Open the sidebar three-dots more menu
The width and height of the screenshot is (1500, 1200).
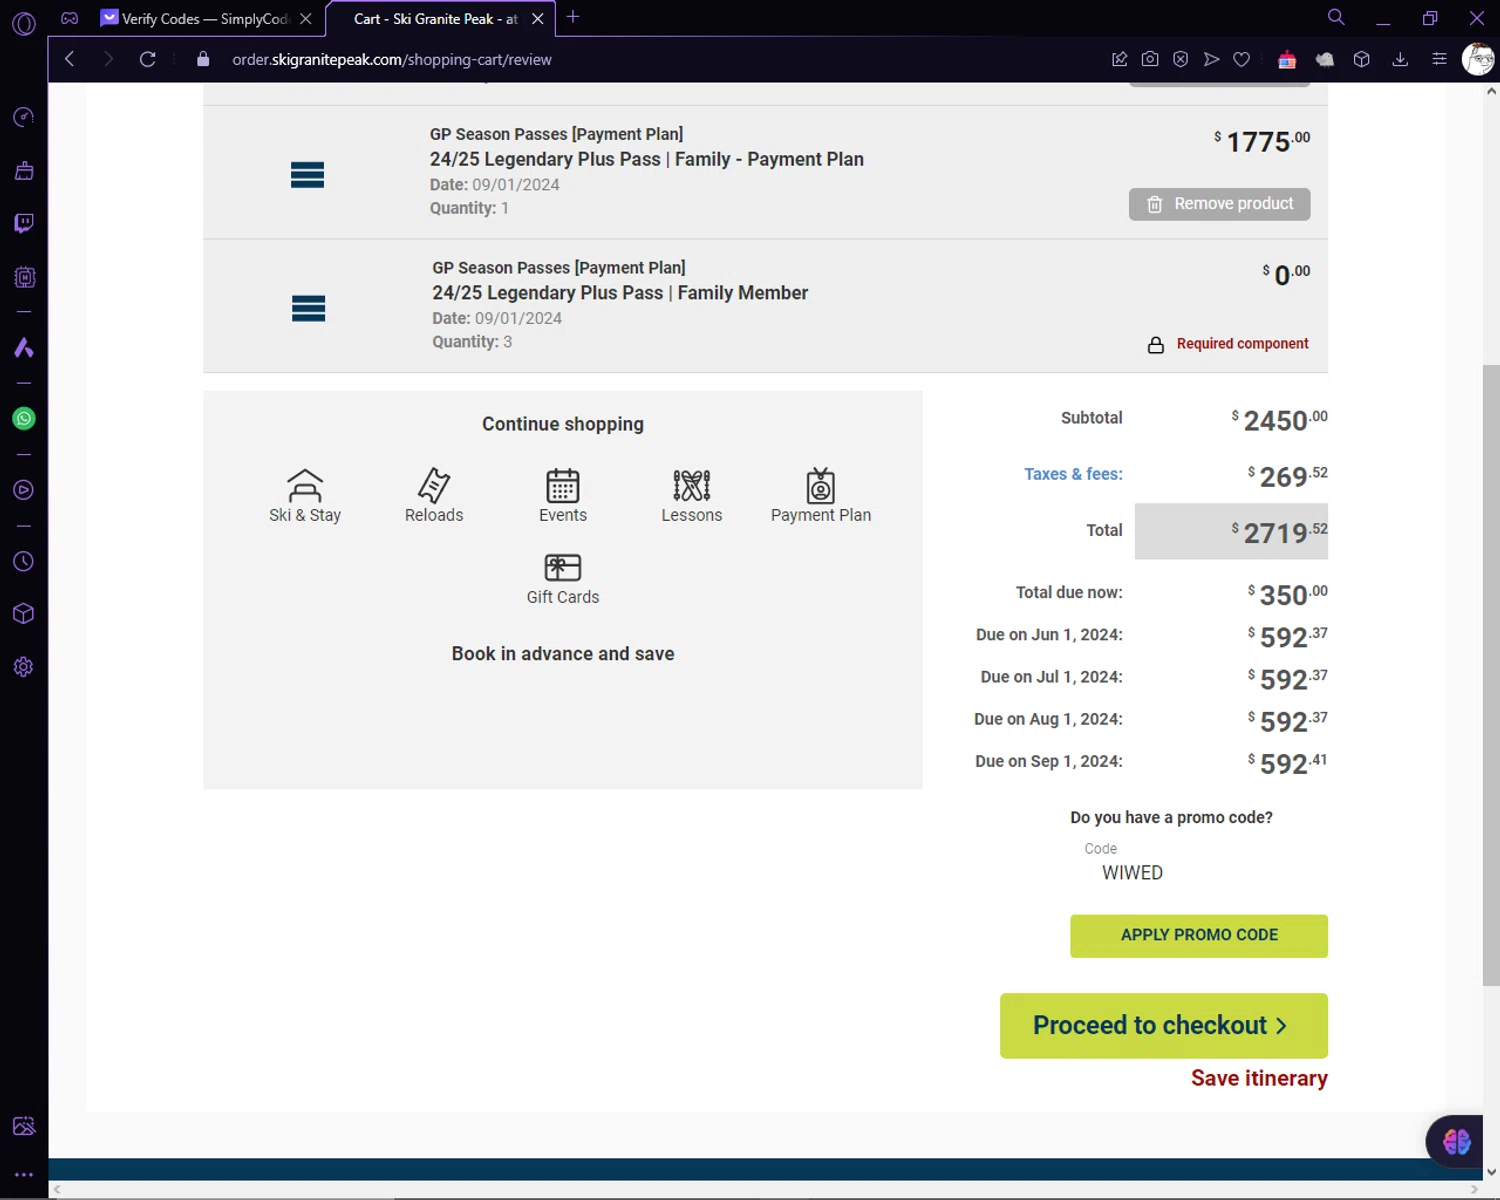click(24, 1175)
